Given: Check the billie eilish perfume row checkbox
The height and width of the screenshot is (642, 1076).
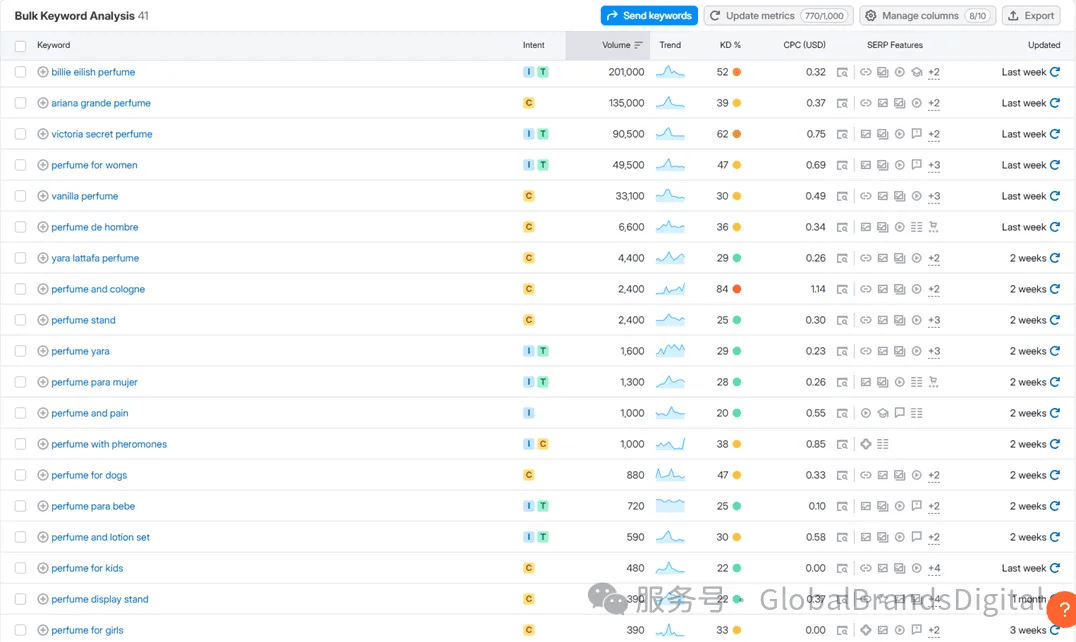Looking at the screenshot, I should click(21, 72).
